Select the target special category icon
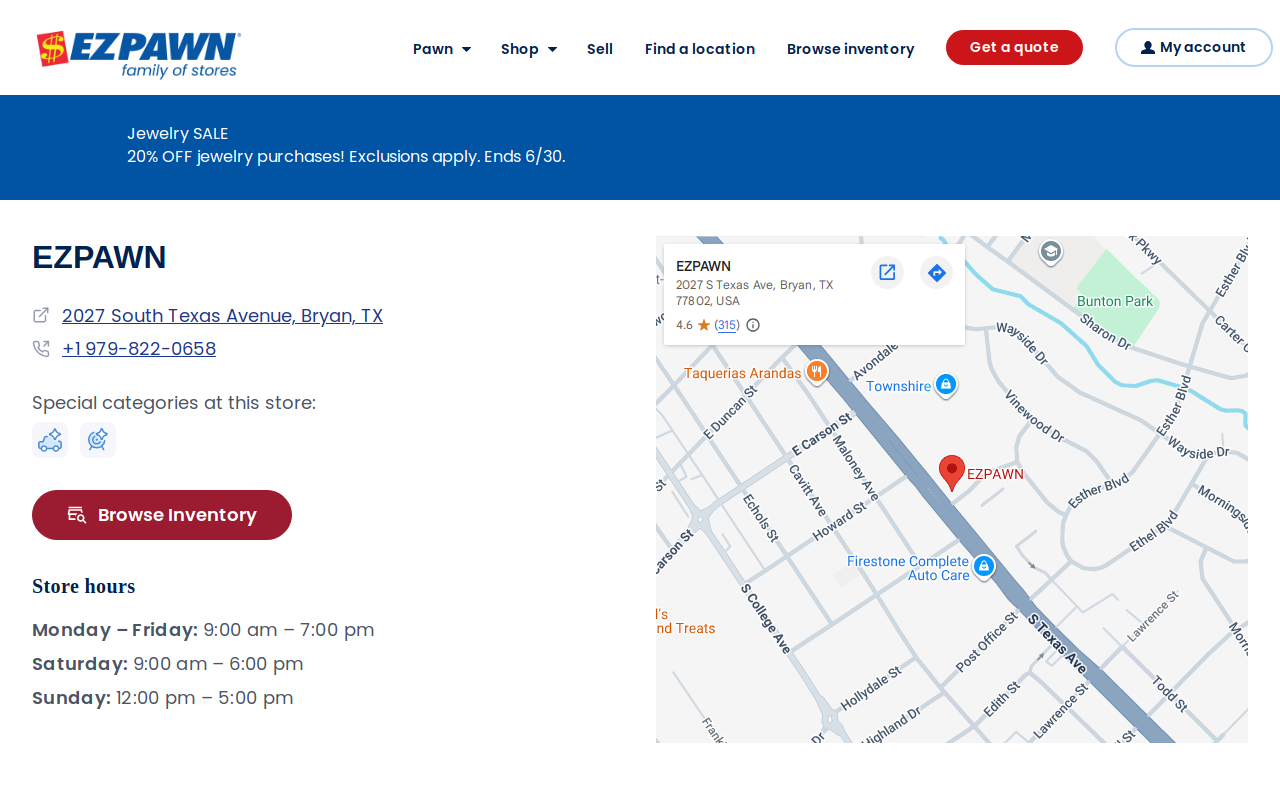This screenshot has height=800, width=1280. pos(98,440)
